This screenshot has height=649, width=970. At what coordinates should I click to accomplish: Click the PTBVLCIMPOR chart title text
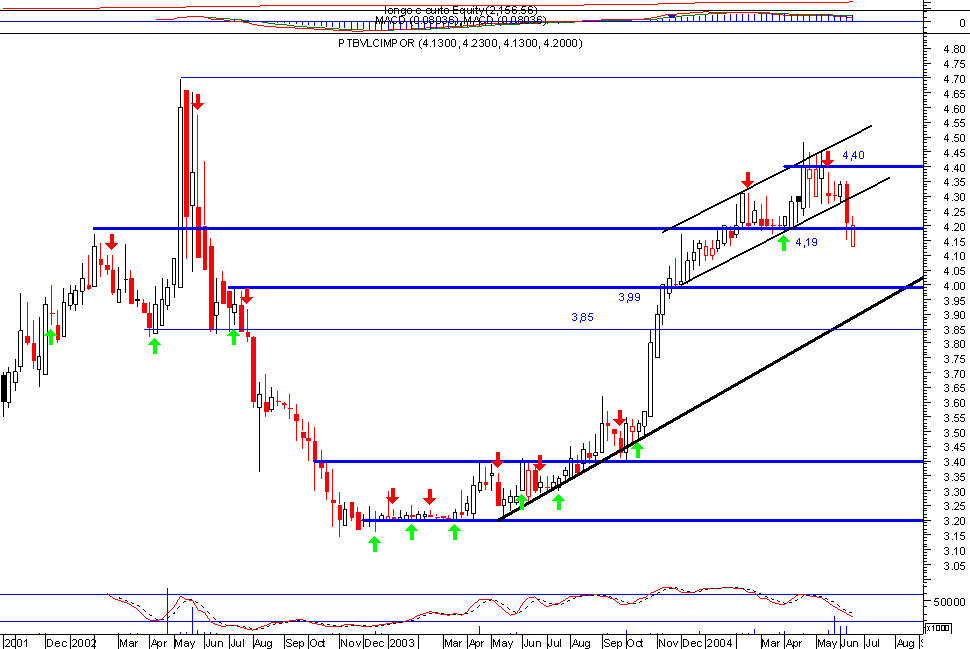click(460, 43)
